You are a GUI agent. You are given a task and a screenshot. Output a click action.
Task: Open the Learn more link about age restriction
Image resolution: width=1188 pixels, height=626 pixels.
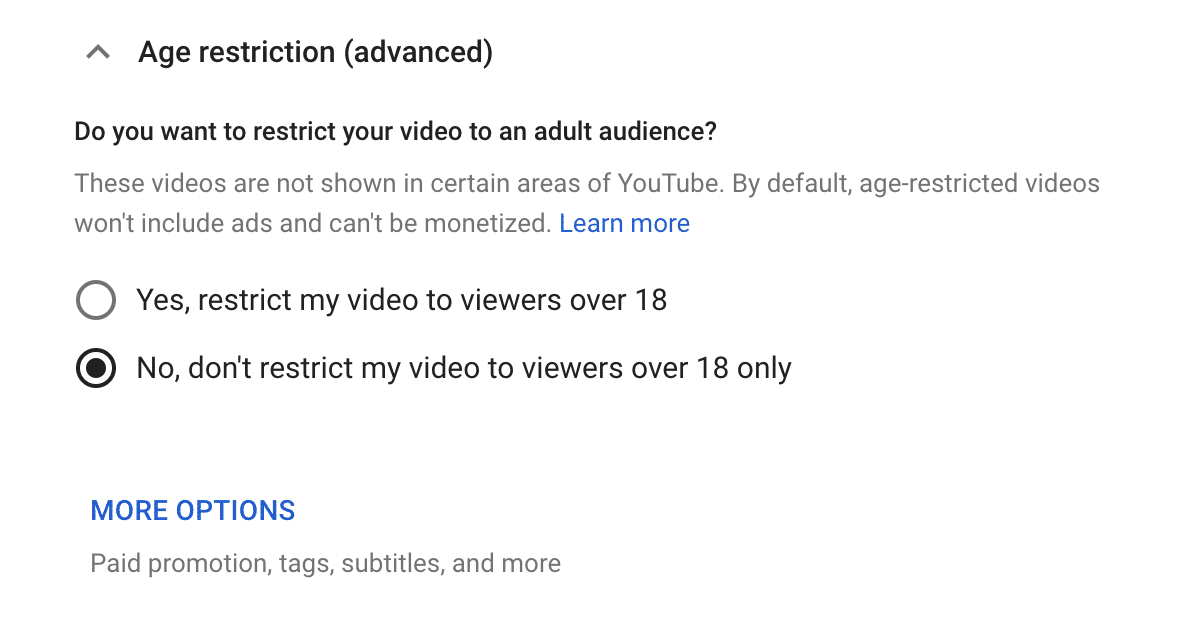pos(624,223)
